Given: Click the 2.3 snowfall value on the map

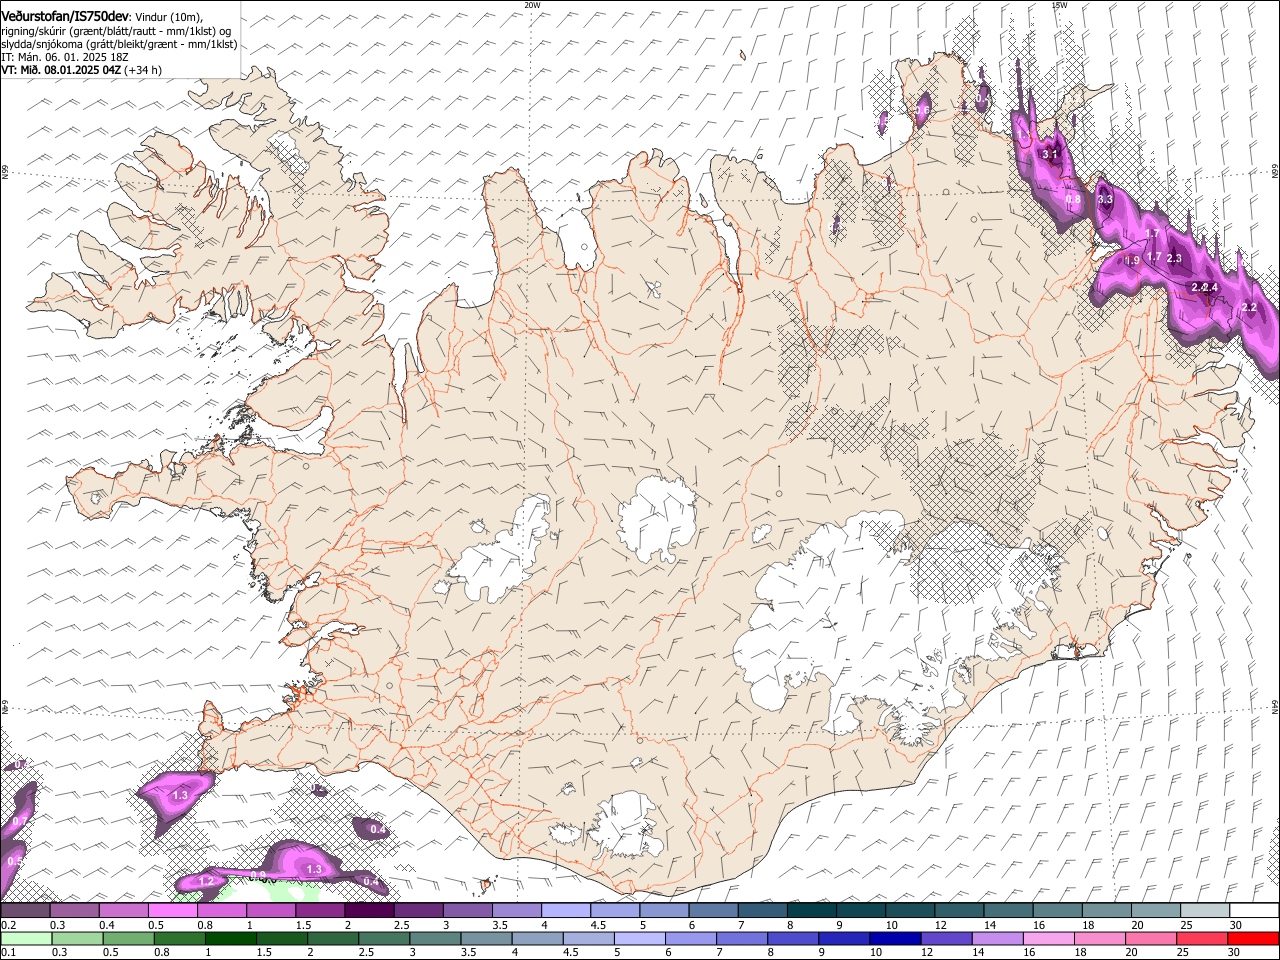Looking at the screenshot, I should pyautogui.click(x=1174, y=258).
